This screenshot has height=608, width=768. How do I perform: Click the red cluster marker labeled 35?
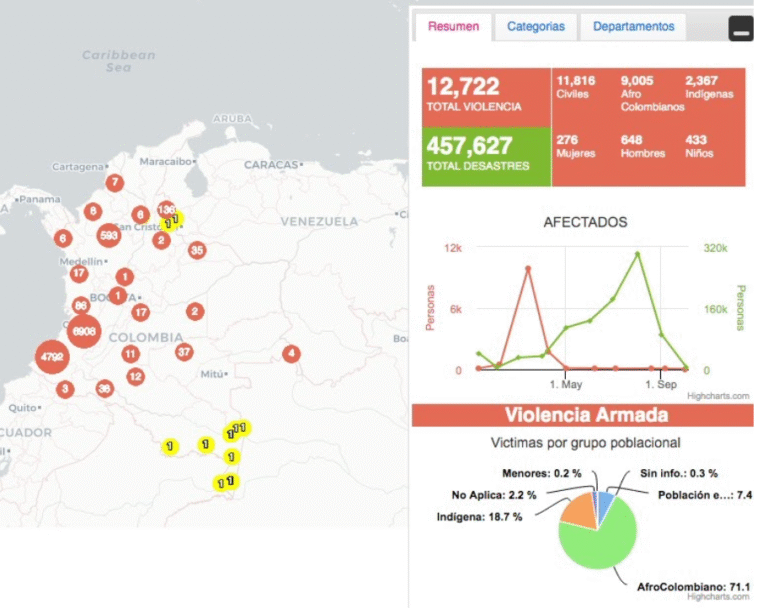197,250
